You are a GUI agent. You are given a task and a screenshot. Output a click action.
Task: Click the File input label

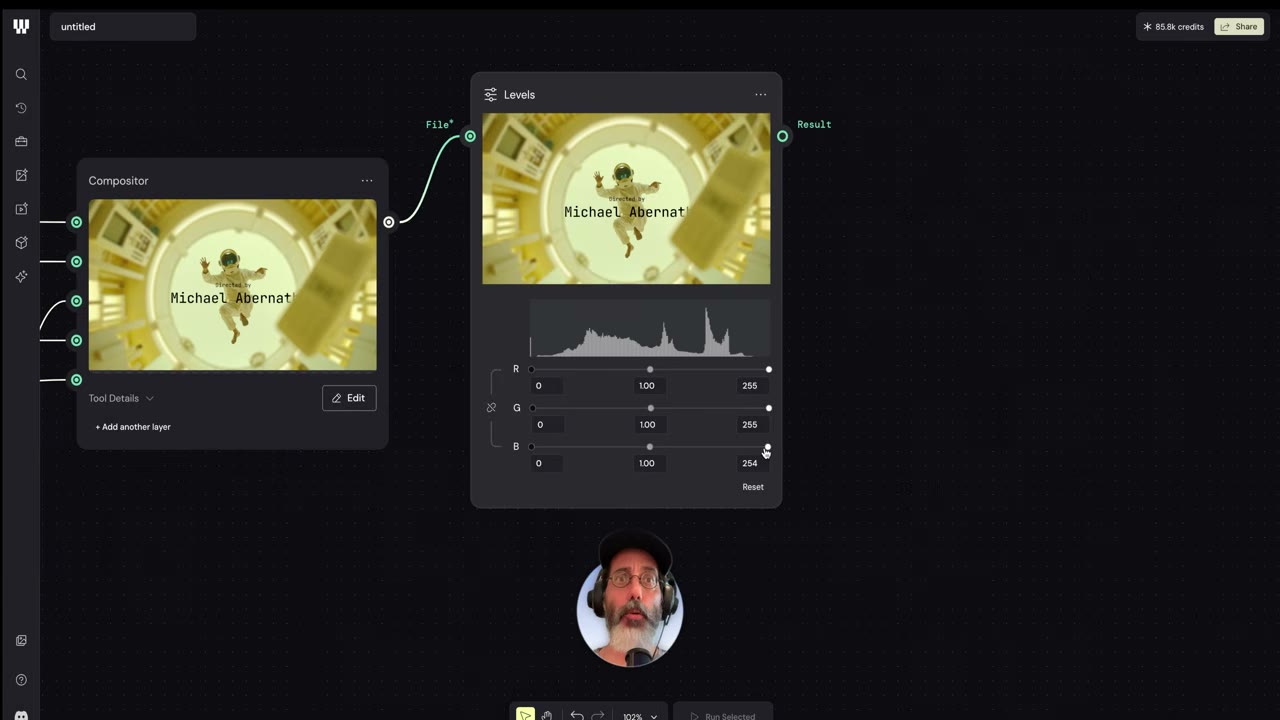[x=439, y=125]
